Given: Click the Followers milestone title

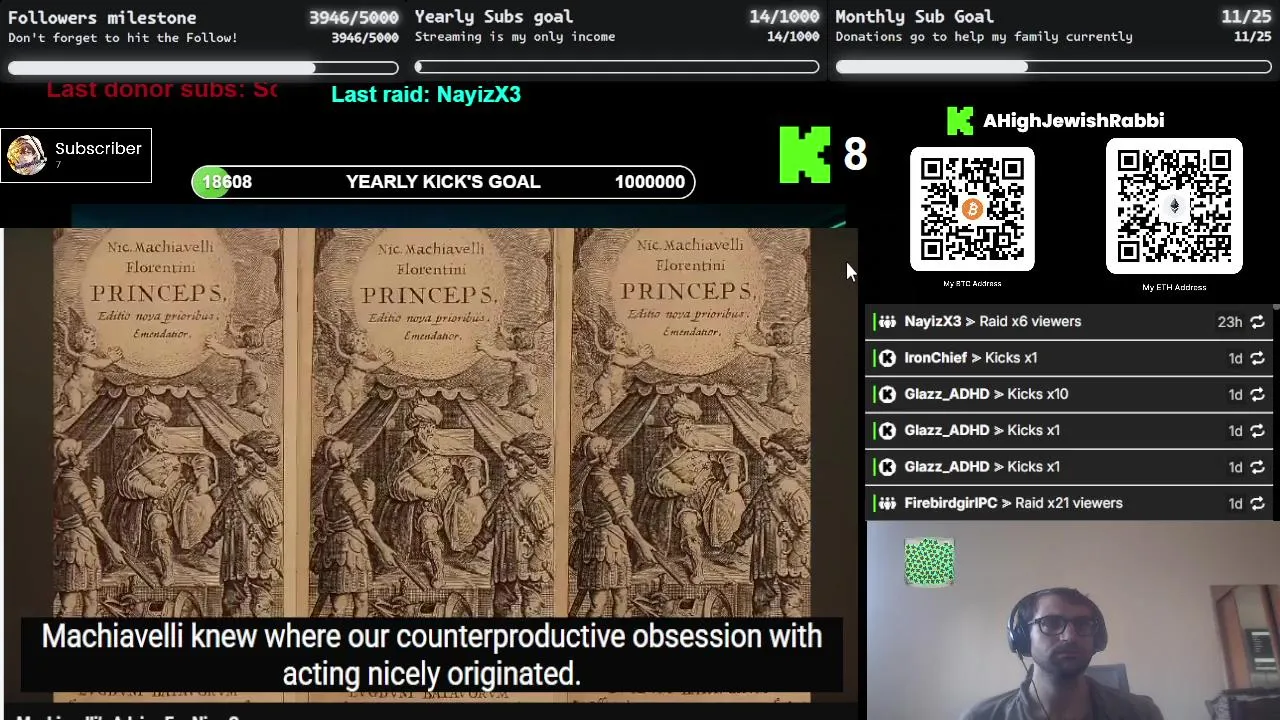Looking at the screenshot, I should (102, 17).
